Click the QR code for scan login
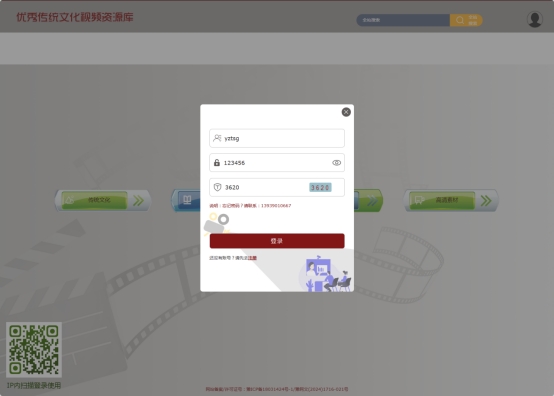The height and width of the screenshot is (396, 554). point(34,350)
